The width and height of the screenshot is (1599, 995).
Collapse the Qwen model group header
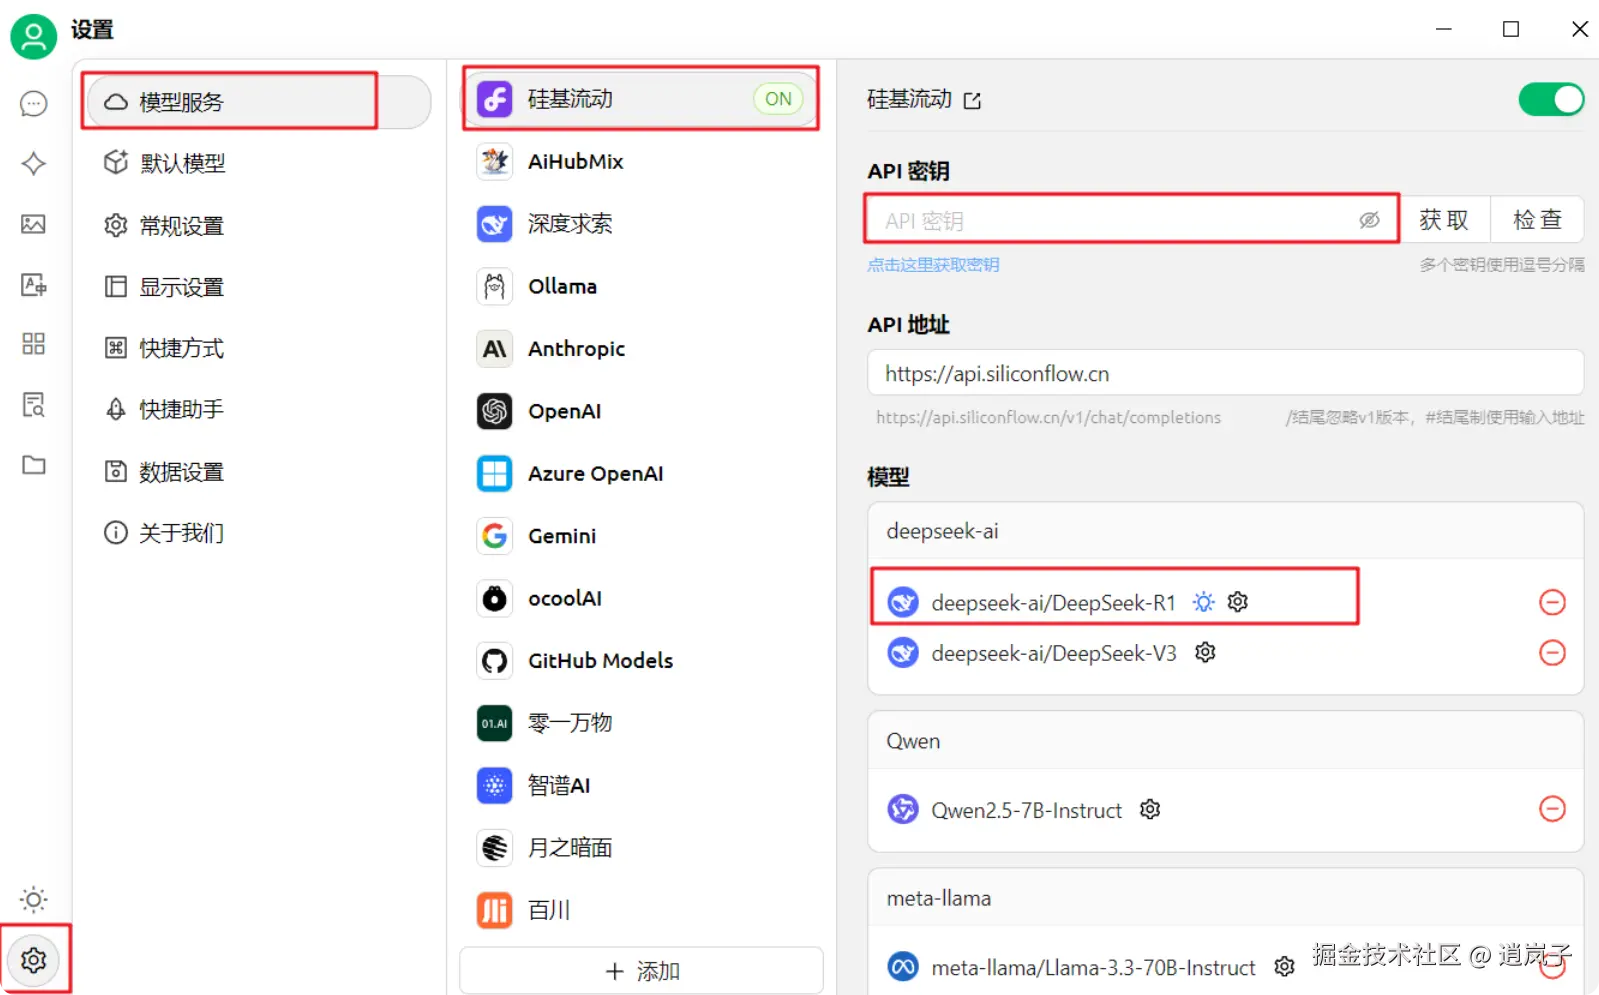point(1225,741)
